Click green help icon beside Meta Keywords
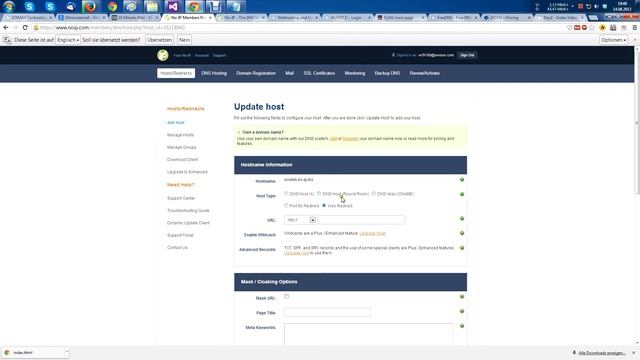 pyautogui.click(x=462, y=326)
